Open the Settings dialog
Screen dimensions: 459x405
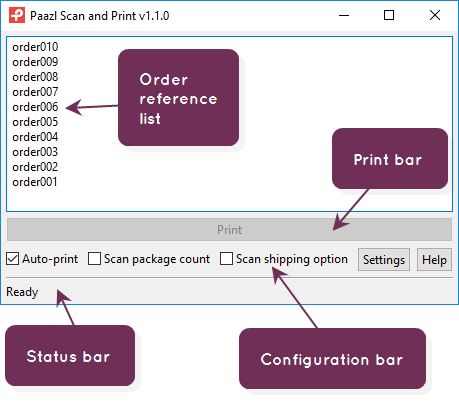point(384,260)
